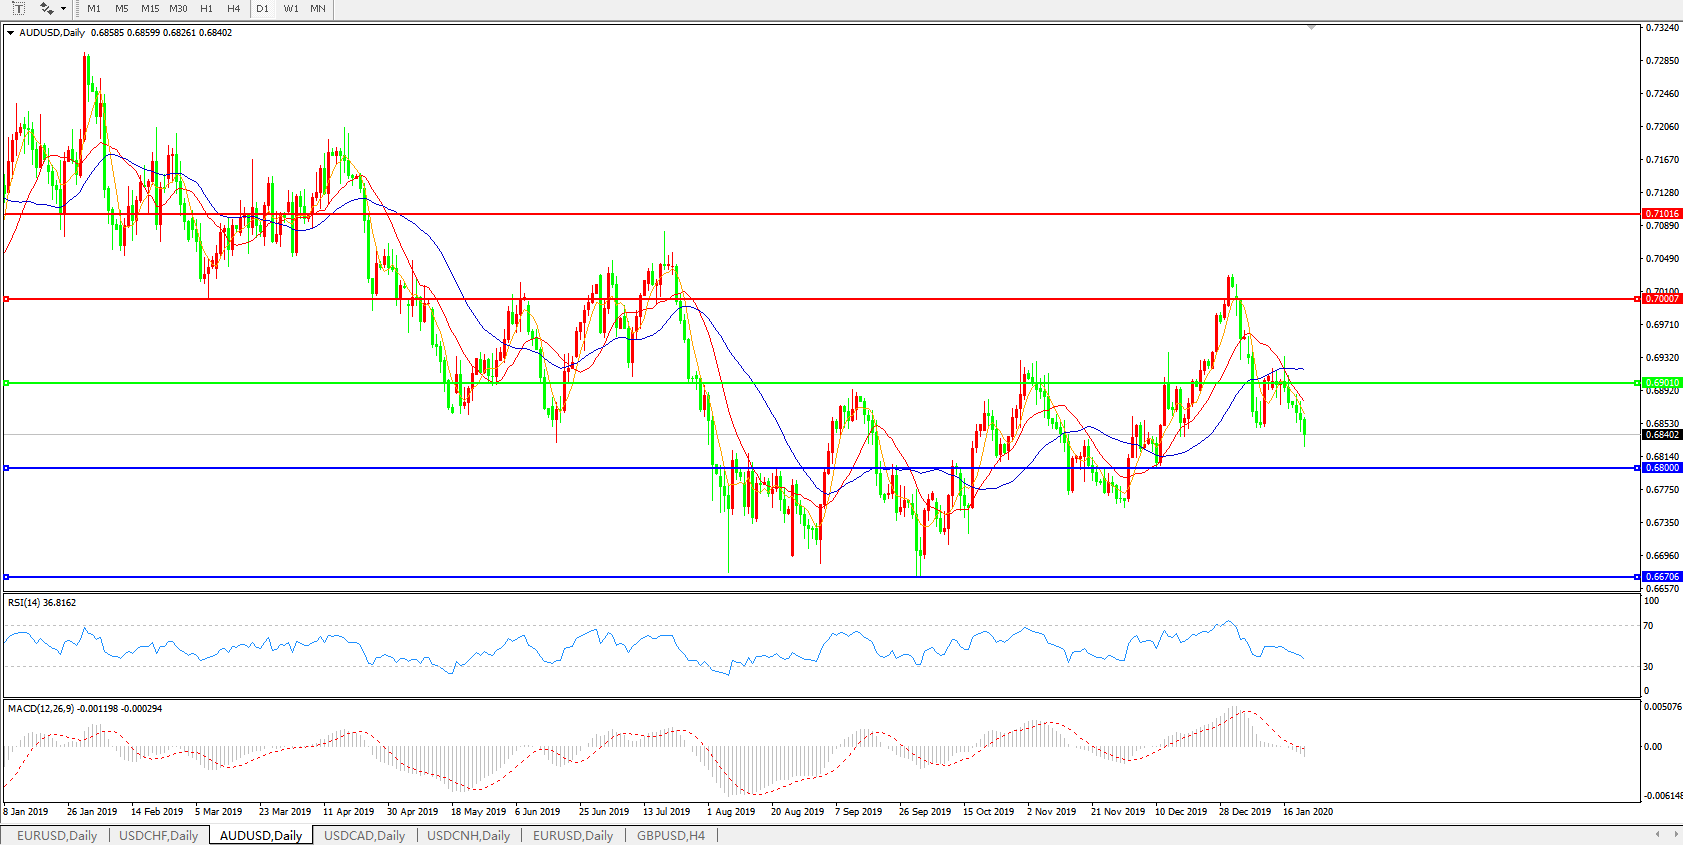Image resolution: width=1683 pixels, height=846 pixels.
Task: Click the RSI(14) indicator label
Action: tap(41, 603)
